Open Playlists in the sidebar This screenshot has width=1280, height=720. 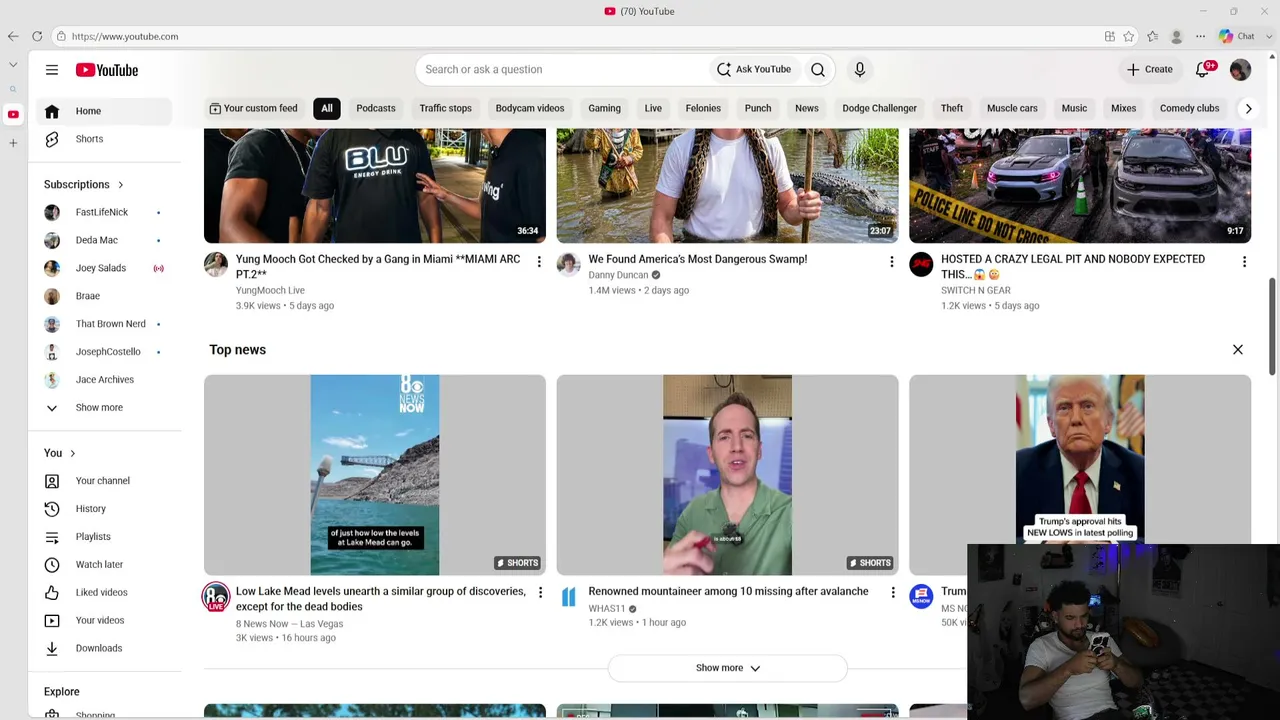[105, 537]
